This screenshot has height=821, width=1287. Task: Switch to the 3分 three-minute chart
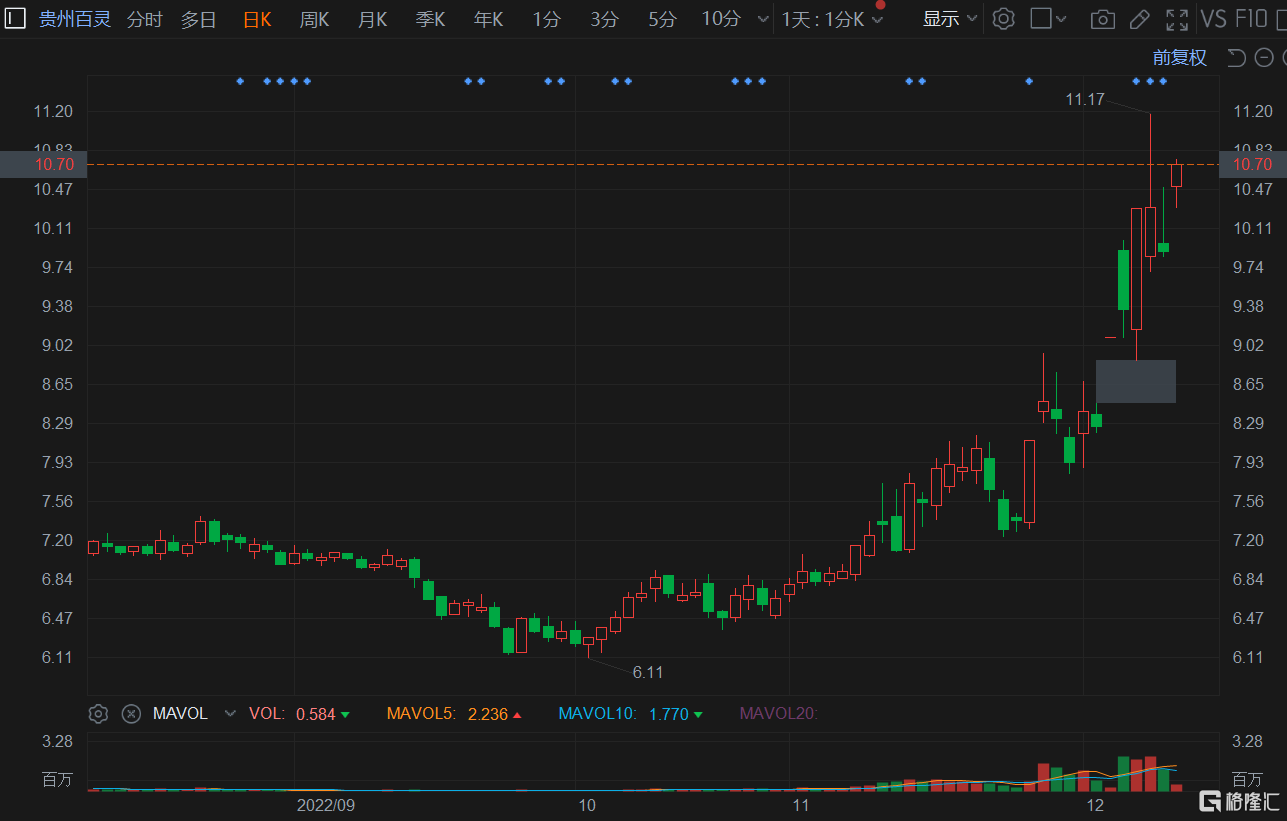pos(604,19)
